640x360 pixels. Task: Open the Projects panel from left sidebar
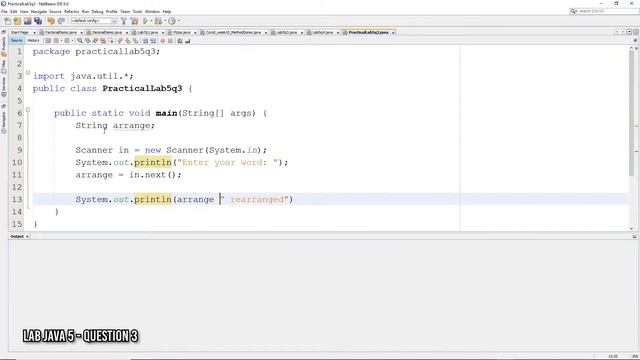point(4,46)
